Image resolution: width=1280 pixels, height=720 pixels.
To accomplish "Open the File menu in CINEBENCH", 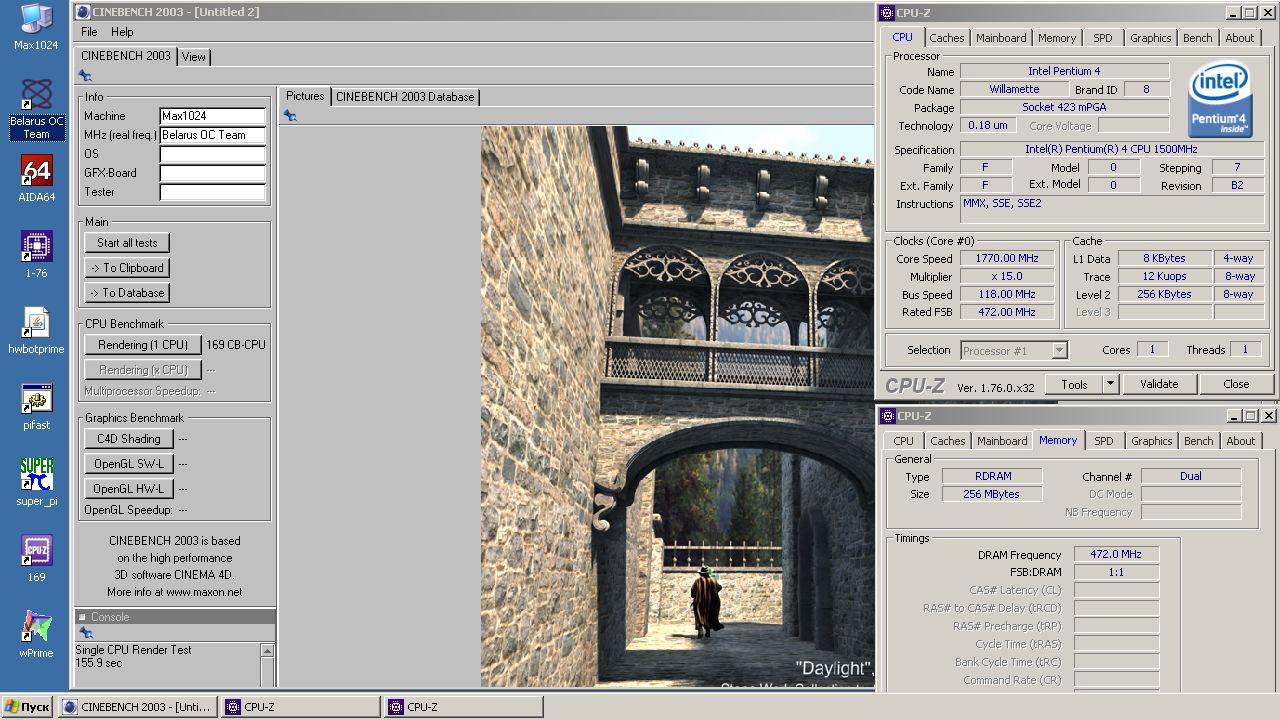I will (x=89, y=32).
